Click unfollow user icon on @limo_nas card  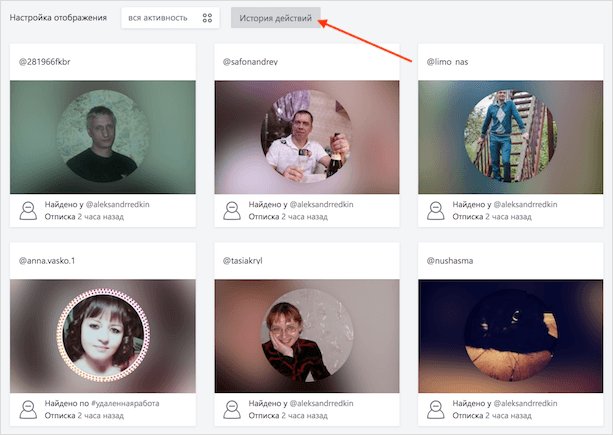pyautogui.click(x=436, y=211)
